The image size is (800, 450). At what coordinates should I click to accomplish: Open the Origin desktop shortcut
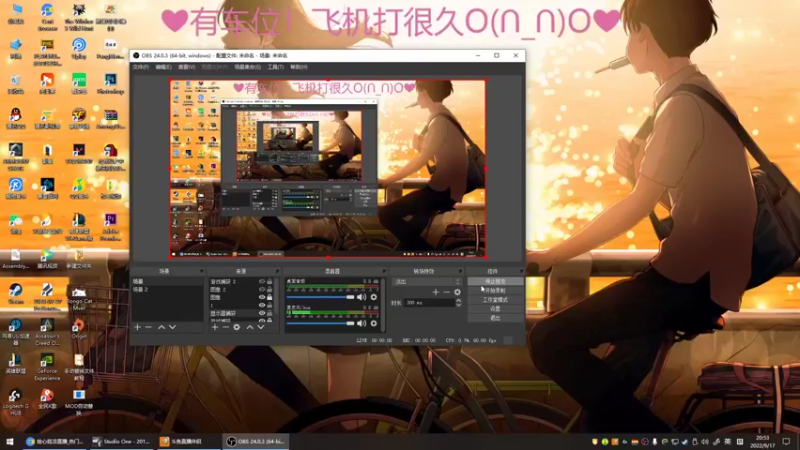[x=79, y=329]
